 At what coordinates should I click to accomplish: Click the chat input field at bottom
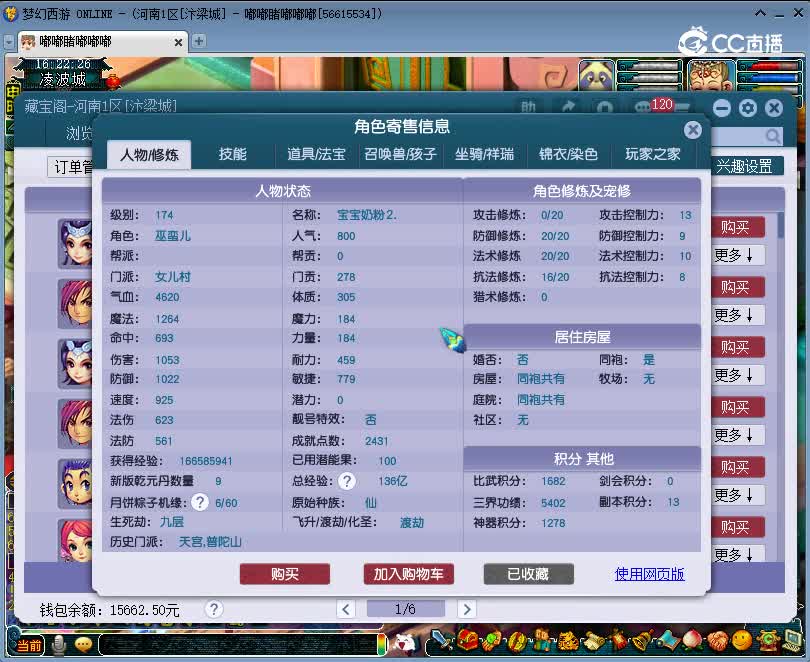[x=238, y=645]
